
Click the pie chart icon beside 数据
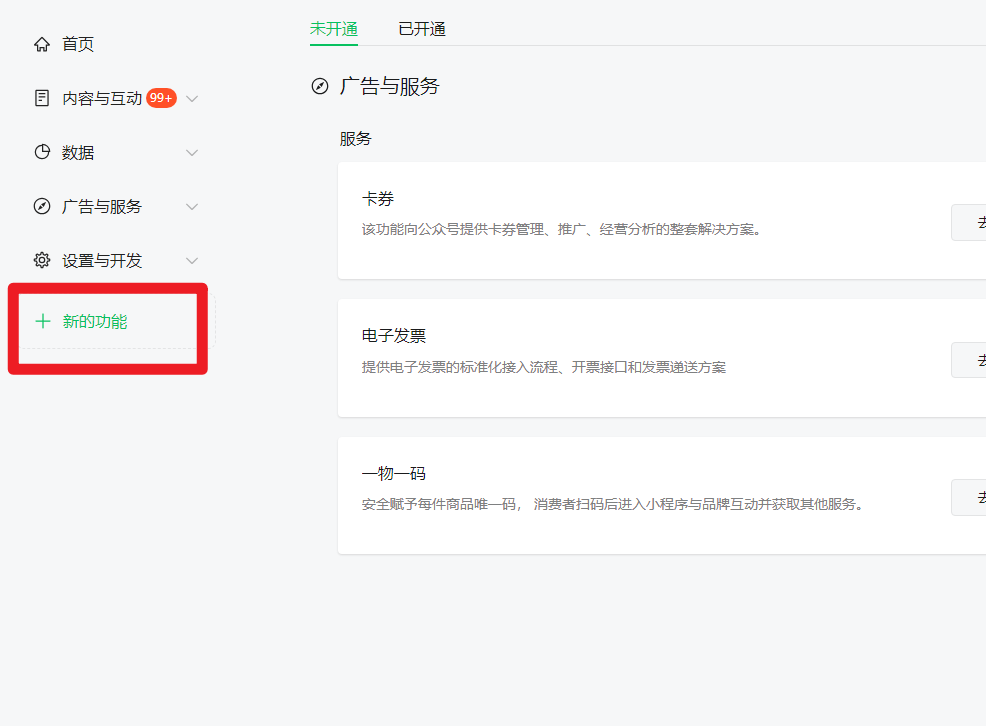coord(42,152)
